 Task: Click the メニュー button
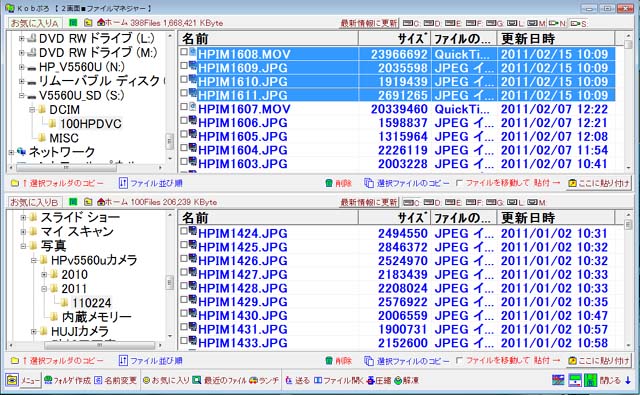[x=30, y=380]
